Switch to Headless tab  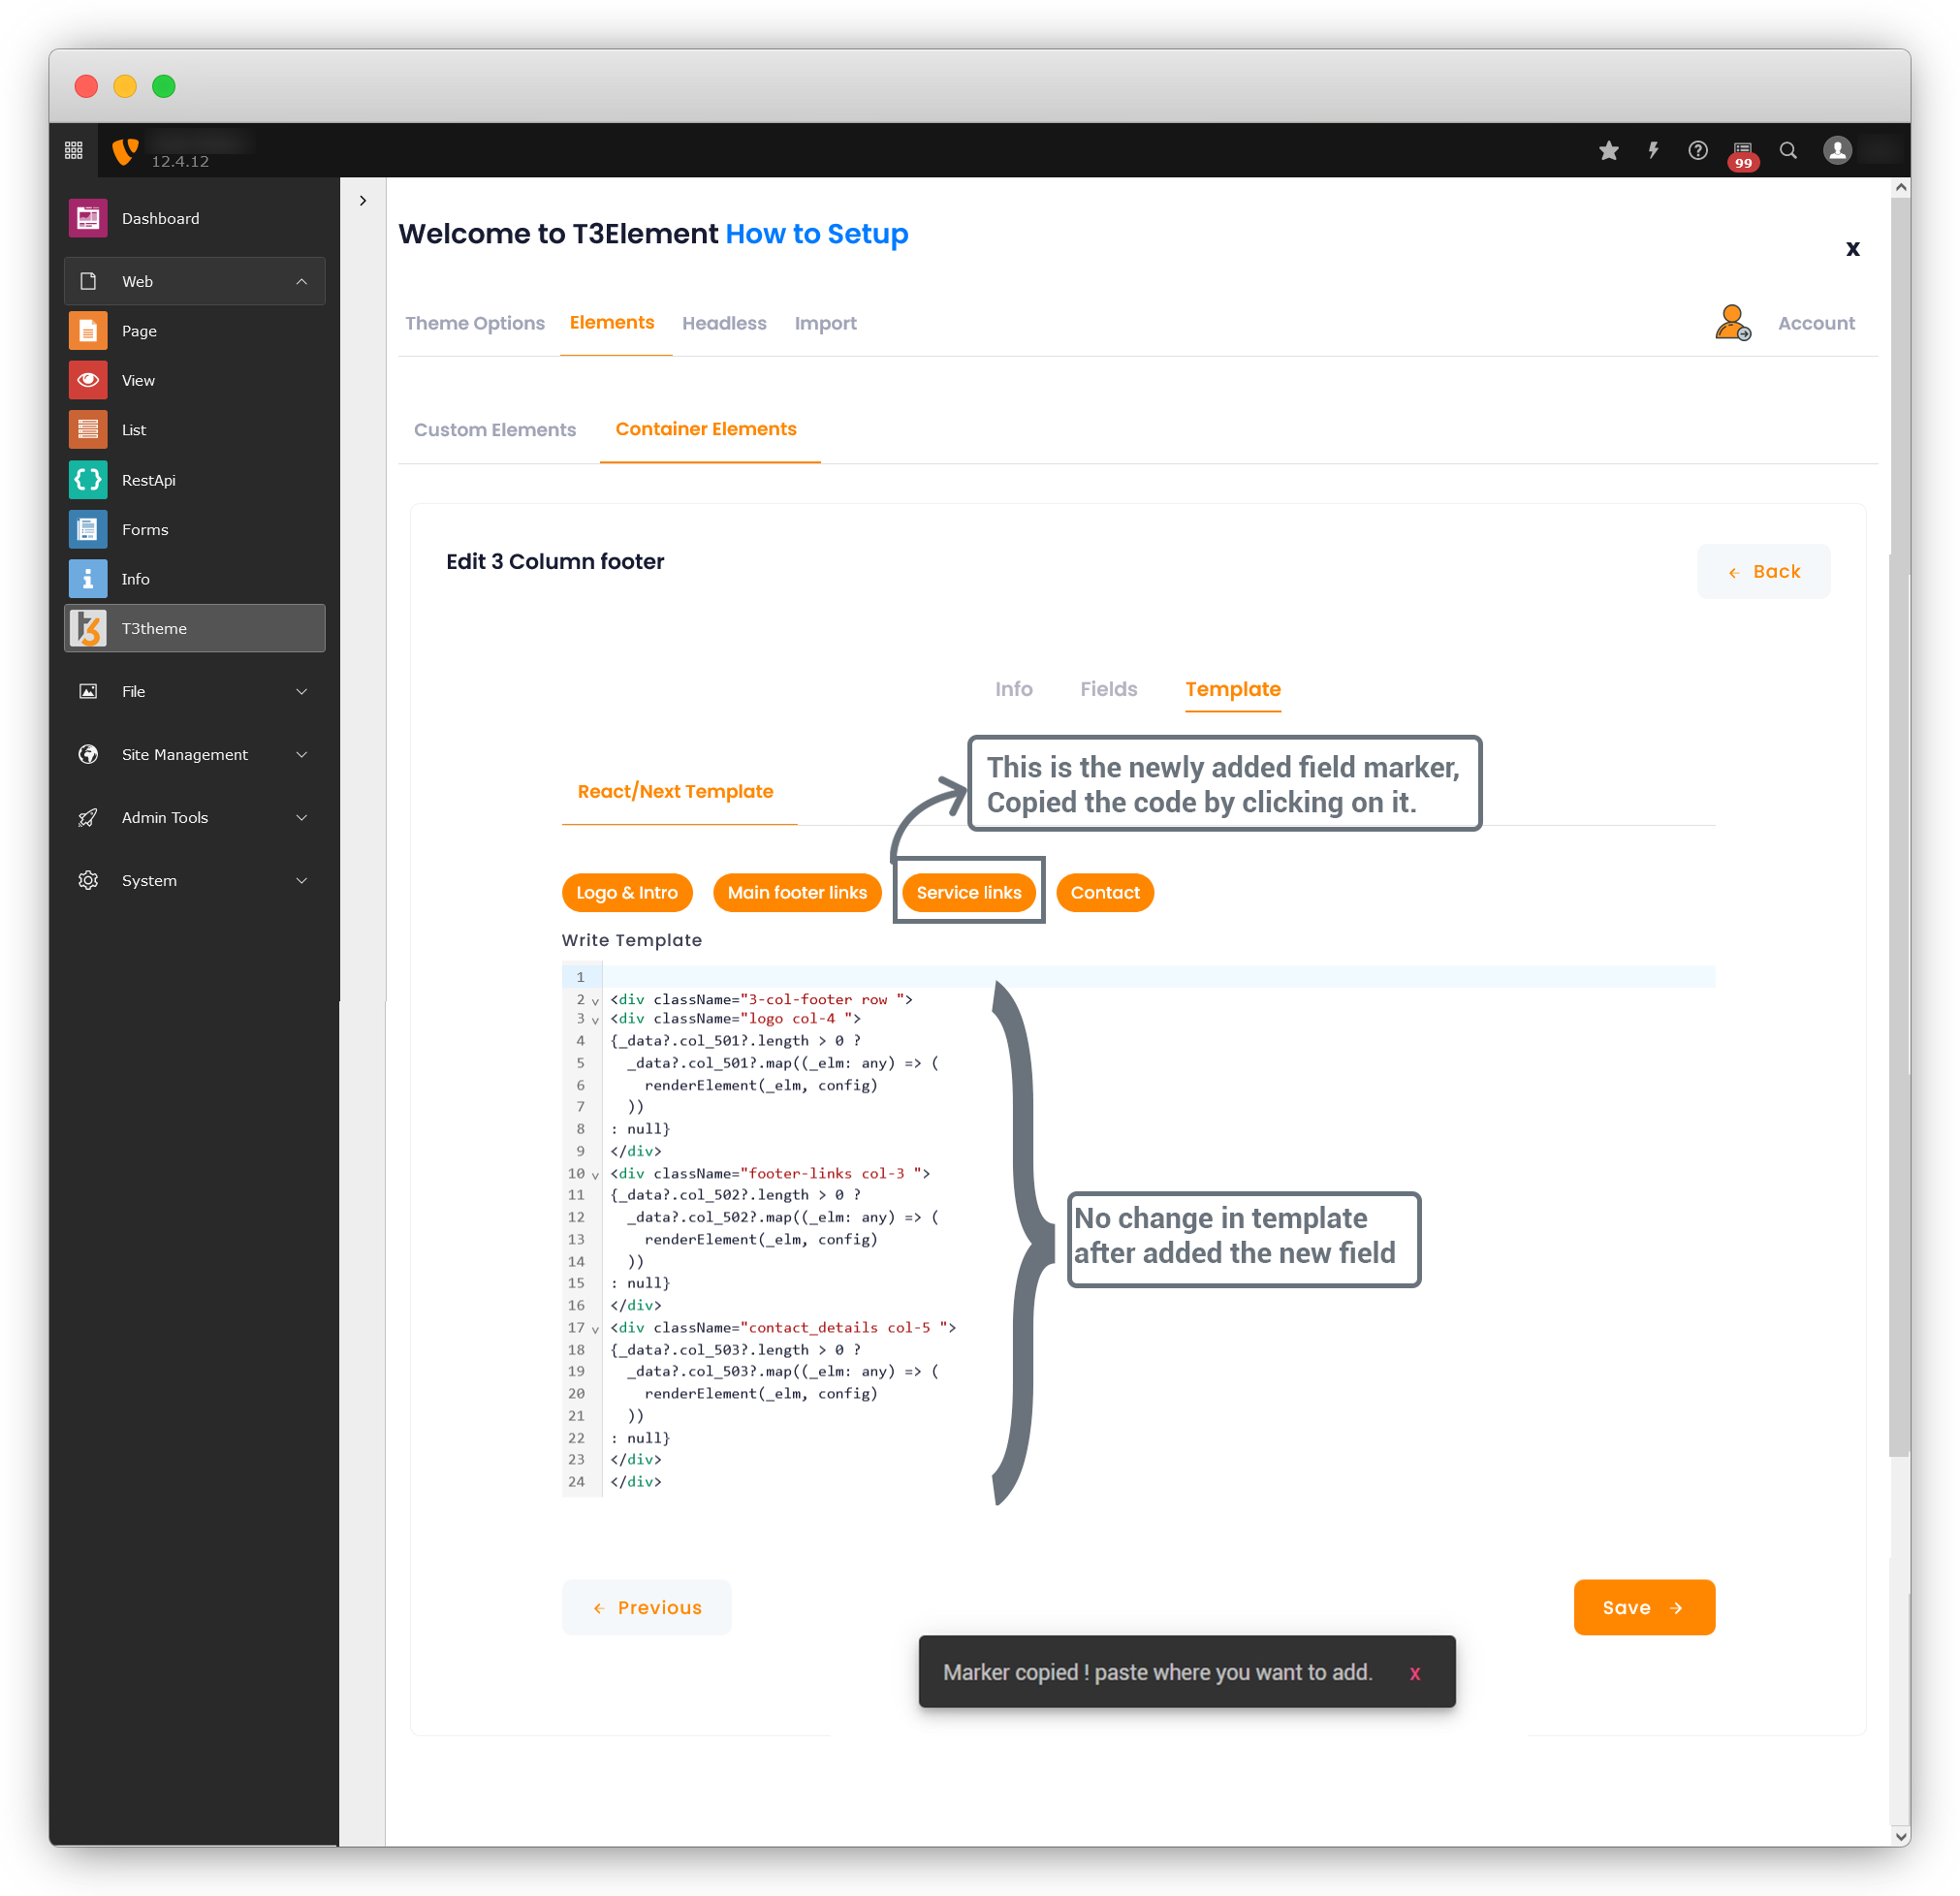coord(724,323)
